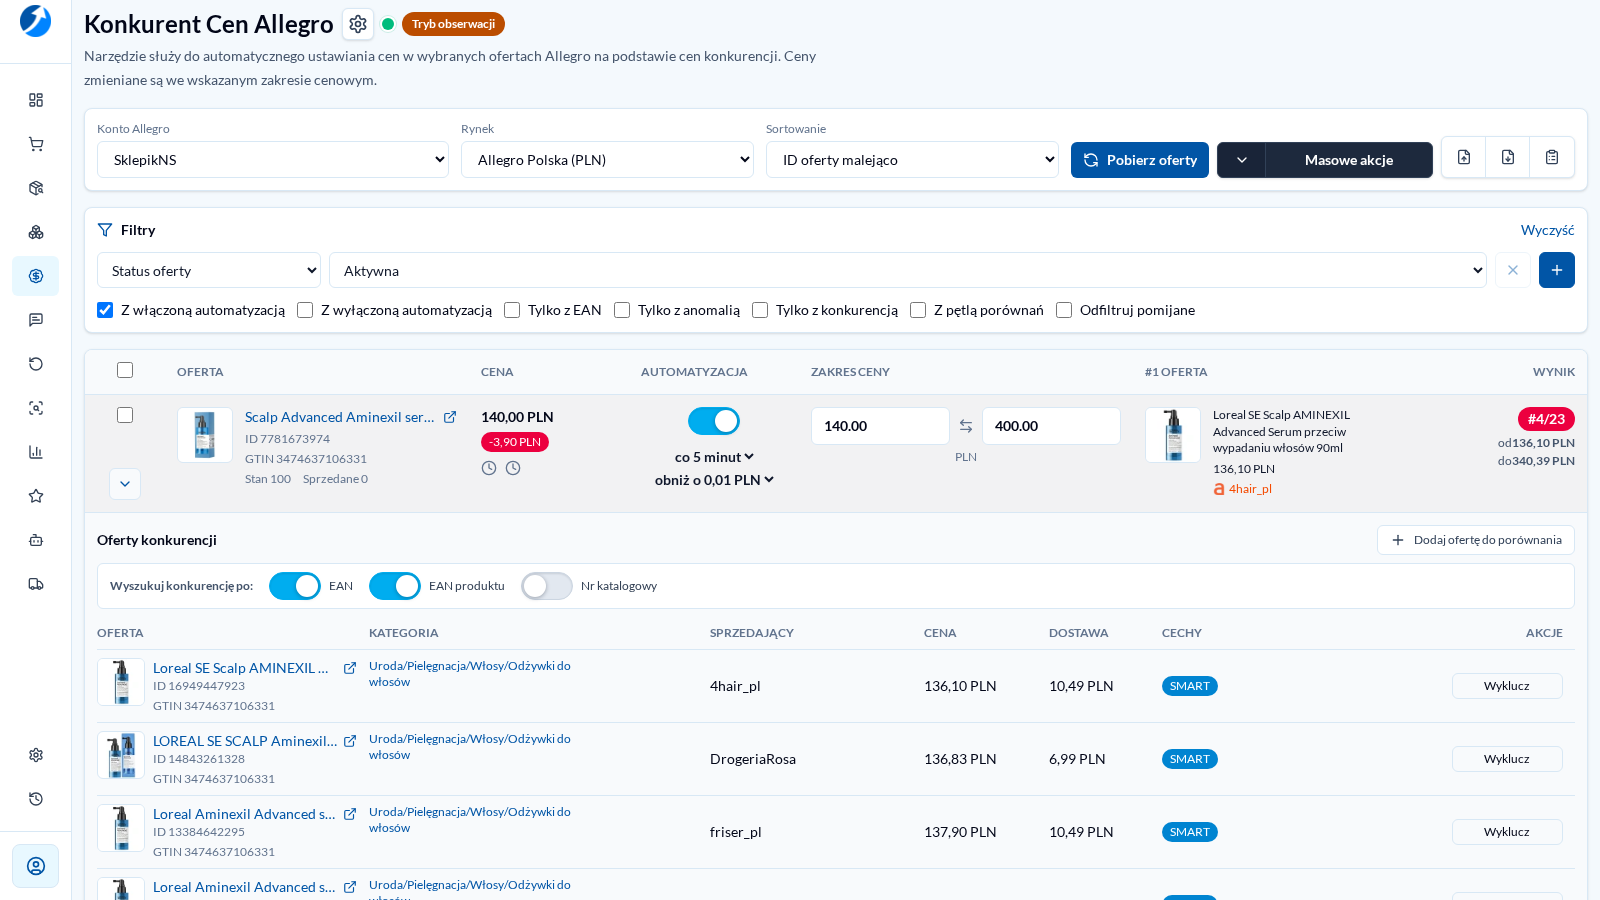
Task: Check 'Tylko z EAN' checkbox
Action: (x=512, y=310)
